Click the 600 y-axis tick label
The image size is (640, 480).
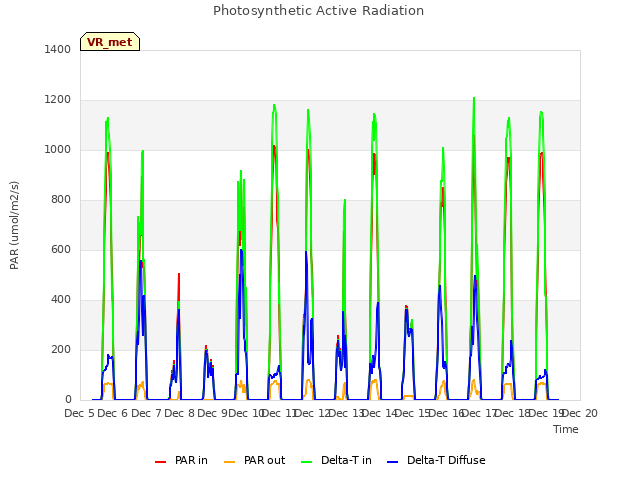point(61,249)
